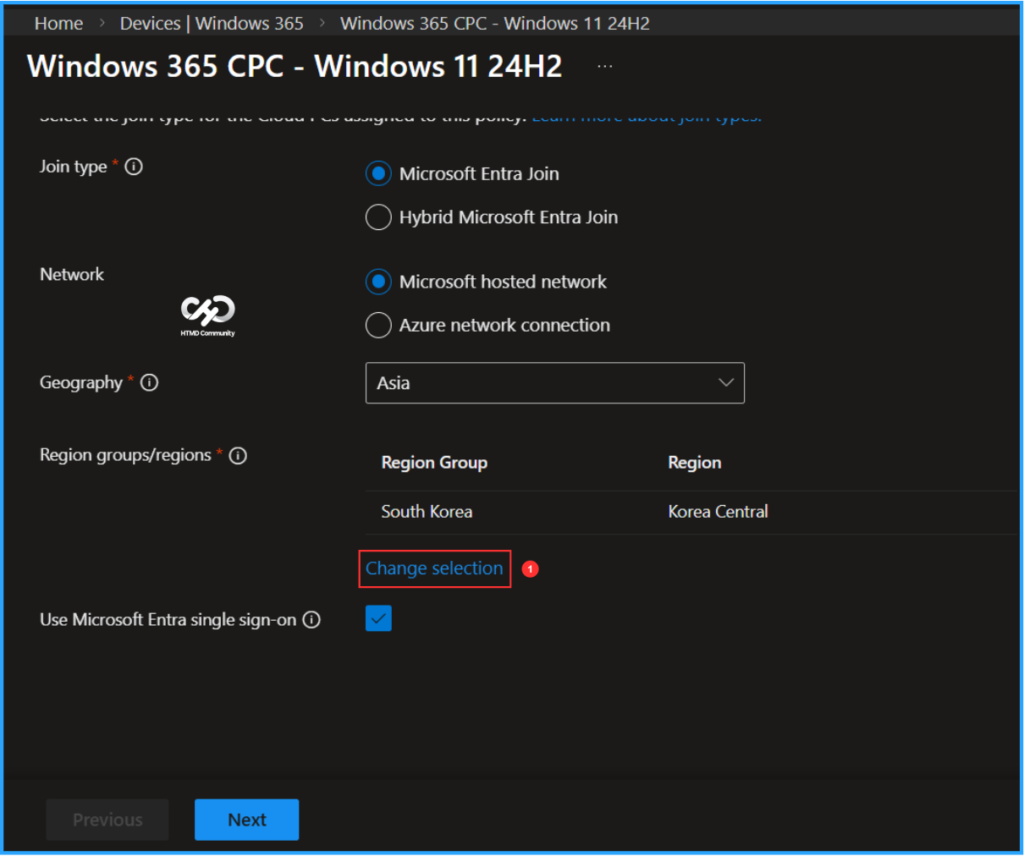
Task: Click the Change selection link
Action: tap(434, 568)
